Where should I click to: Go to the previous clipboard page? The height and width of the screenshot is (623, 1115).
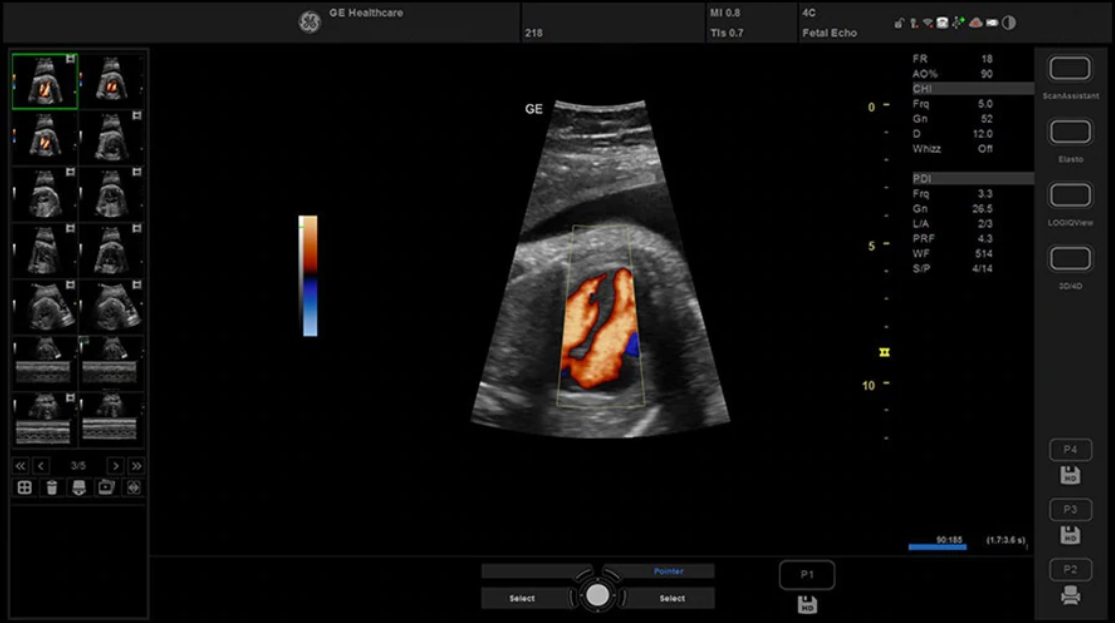coord(41,466)
